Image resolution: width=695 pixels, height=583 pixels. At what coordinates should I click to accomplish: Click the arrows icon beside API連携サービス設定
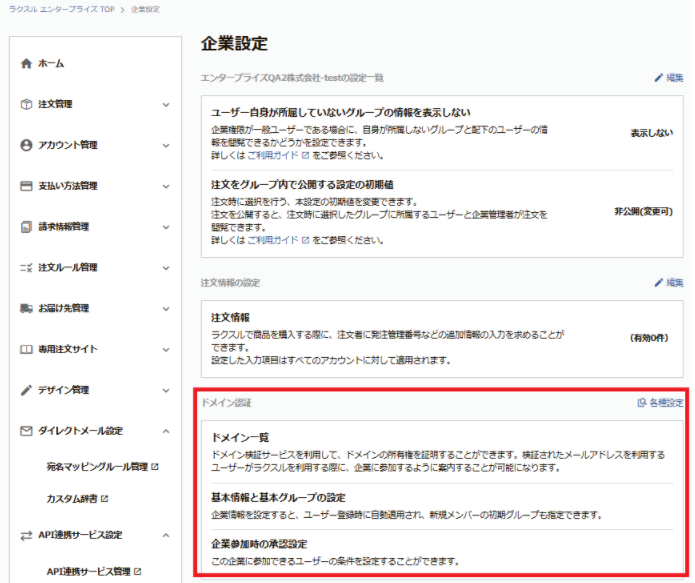coord(26,536)
